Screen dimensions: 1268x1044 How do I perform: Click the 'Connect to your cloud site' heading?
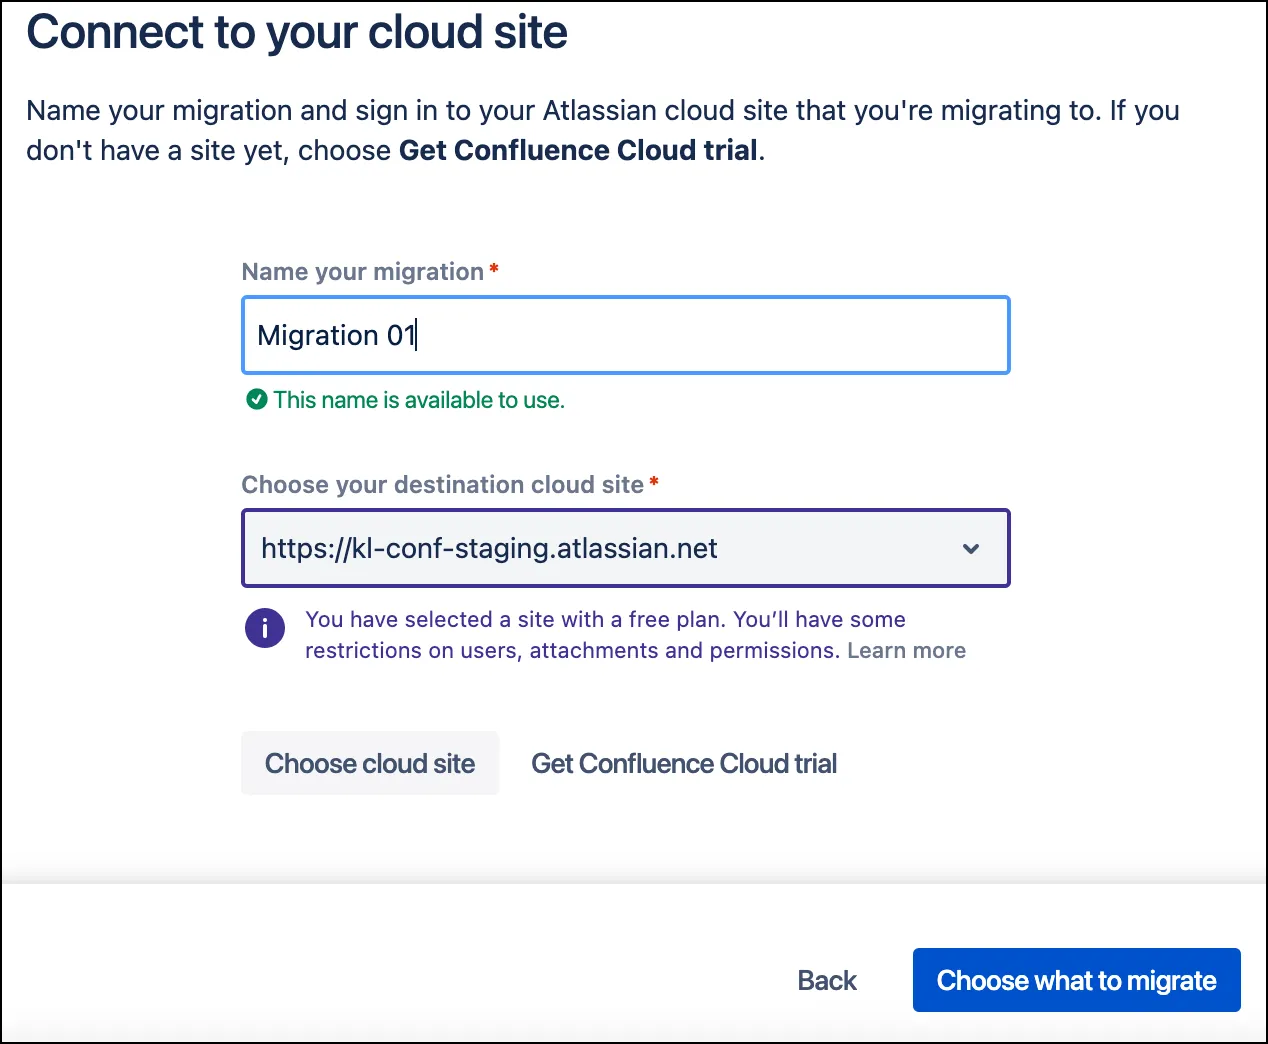tap(297, 32)
